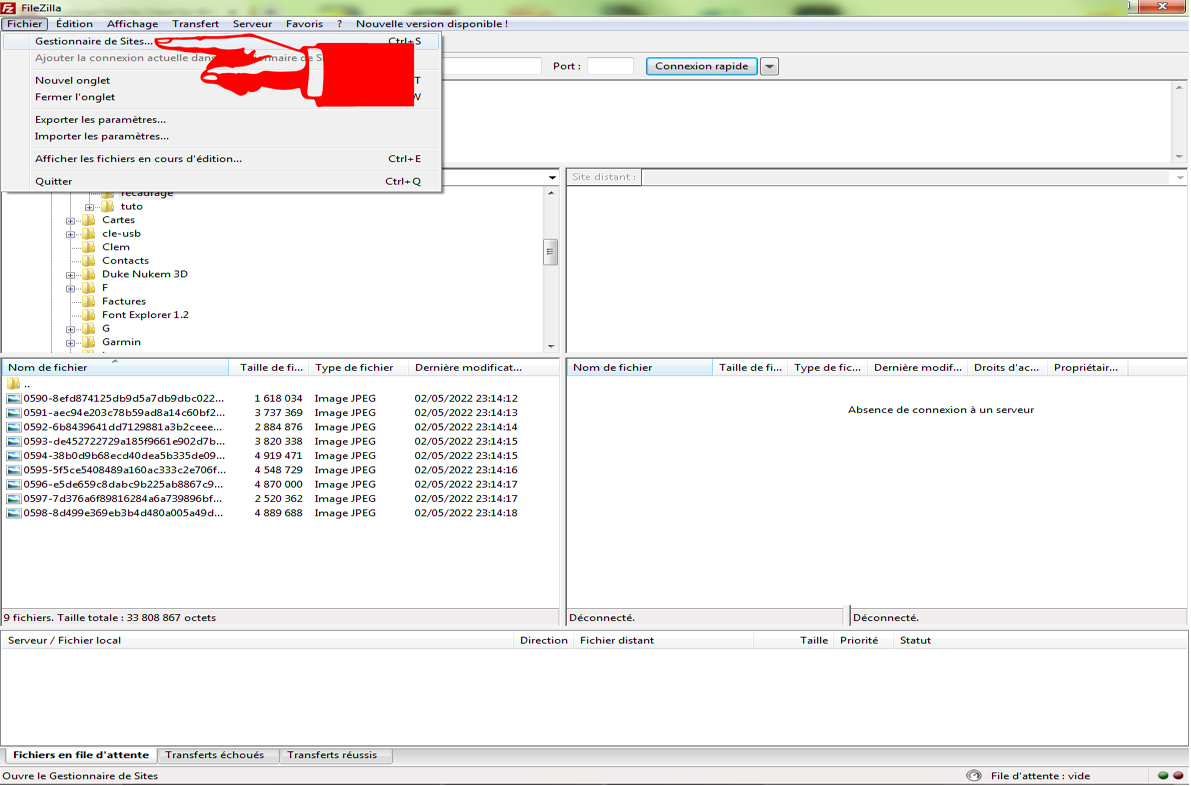Select the Font Explorer 1.2 folder
The height and width of the screenshot is (786, 1191).
click(x=145, y=314)
